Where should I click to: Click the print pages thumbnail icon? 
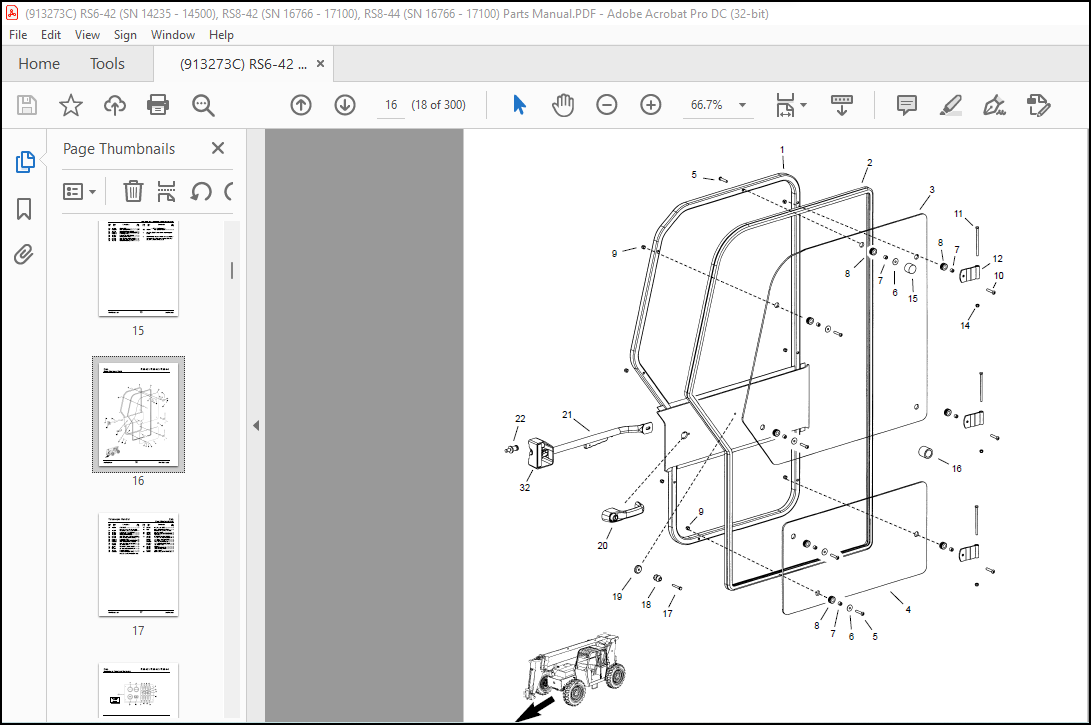pyautogui.click(x=166, y=191)
